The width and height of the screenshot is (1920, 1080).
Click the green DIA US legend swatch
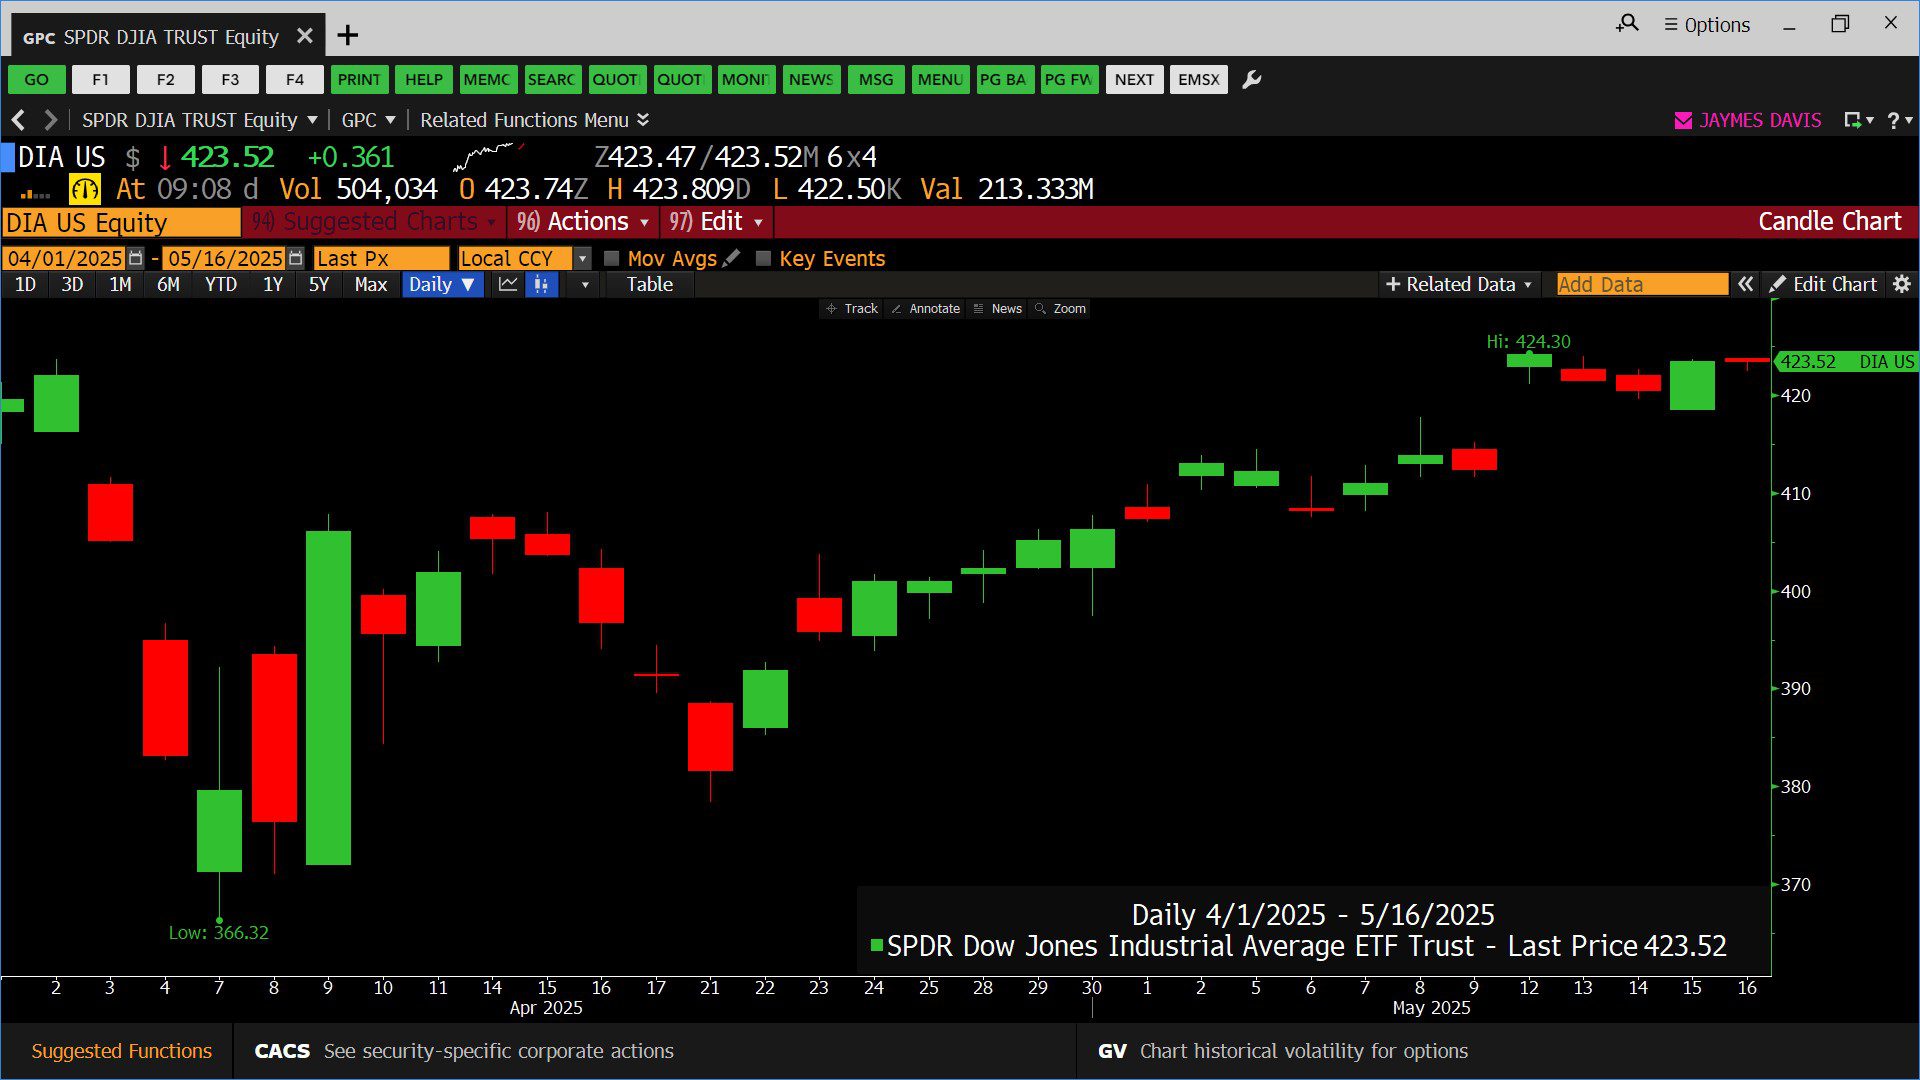pyautogui.click(x=877, y=945)
